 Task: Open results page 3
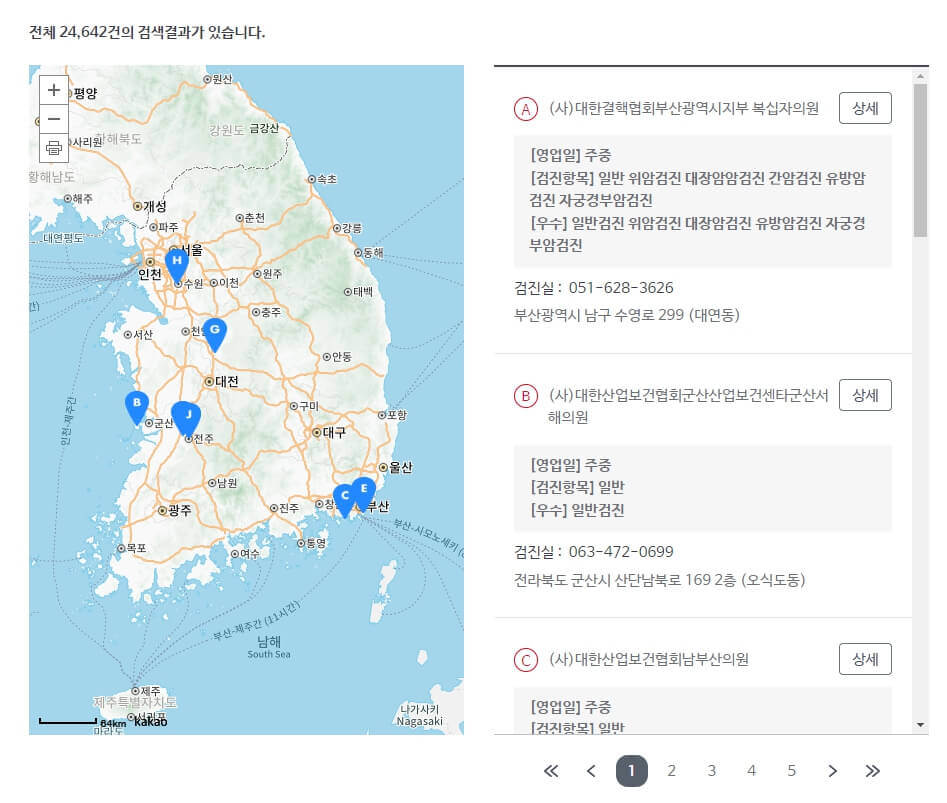tap(711, 771)
